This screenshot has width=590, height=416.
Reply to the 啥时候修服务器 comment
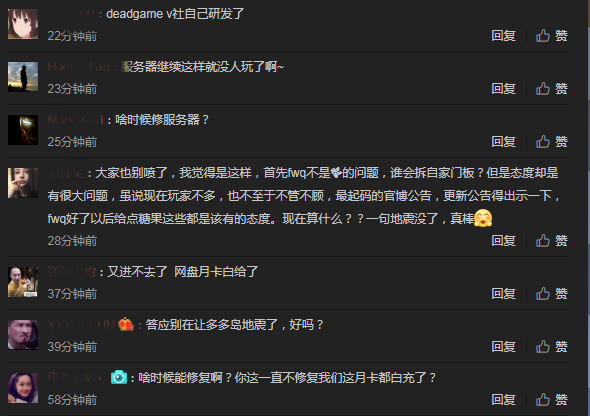pos(503,142)
